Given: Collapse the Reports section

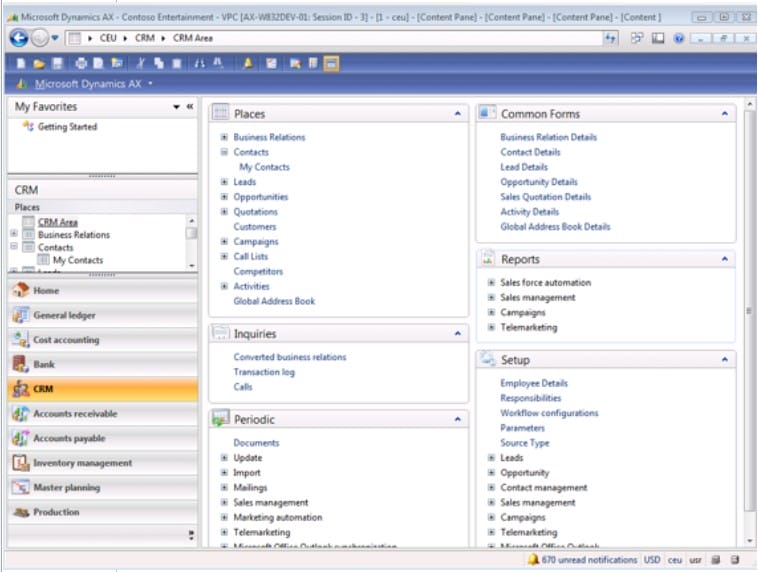Looking at the screenshot, I should 725,259.
